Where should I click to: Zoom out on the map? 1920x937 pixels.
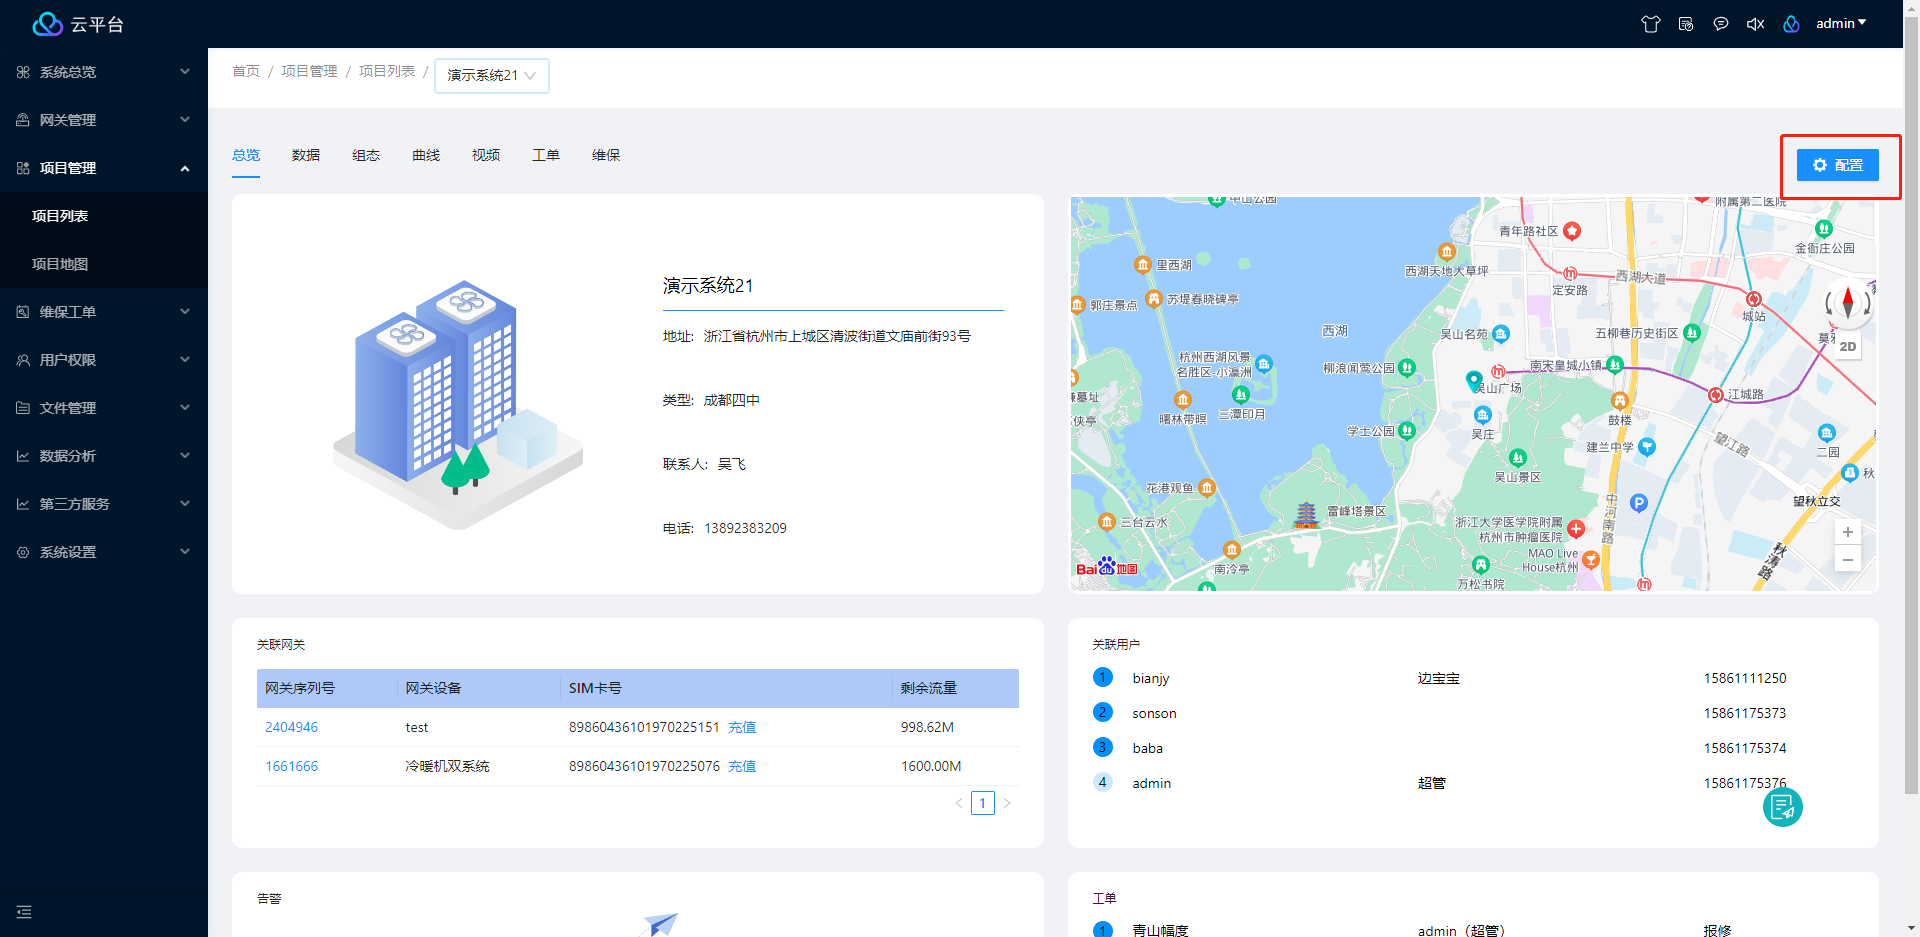[x=1848, y=560]
